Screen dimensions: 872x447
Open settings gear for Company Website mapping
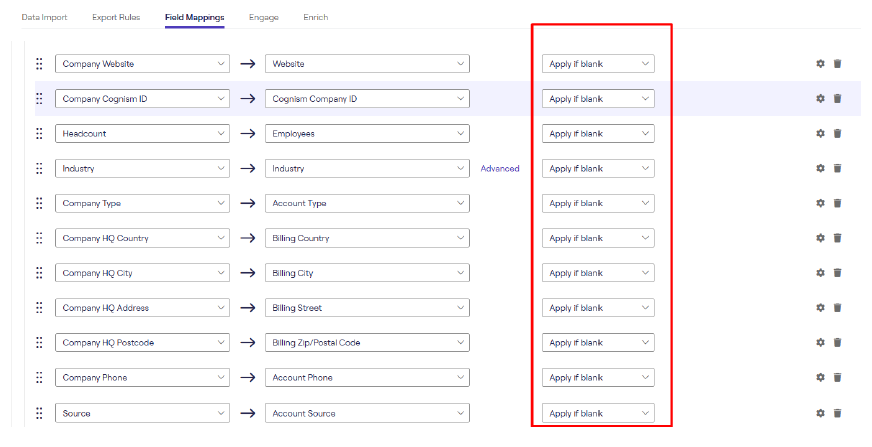pyautogui.click(x=820, y=63)
